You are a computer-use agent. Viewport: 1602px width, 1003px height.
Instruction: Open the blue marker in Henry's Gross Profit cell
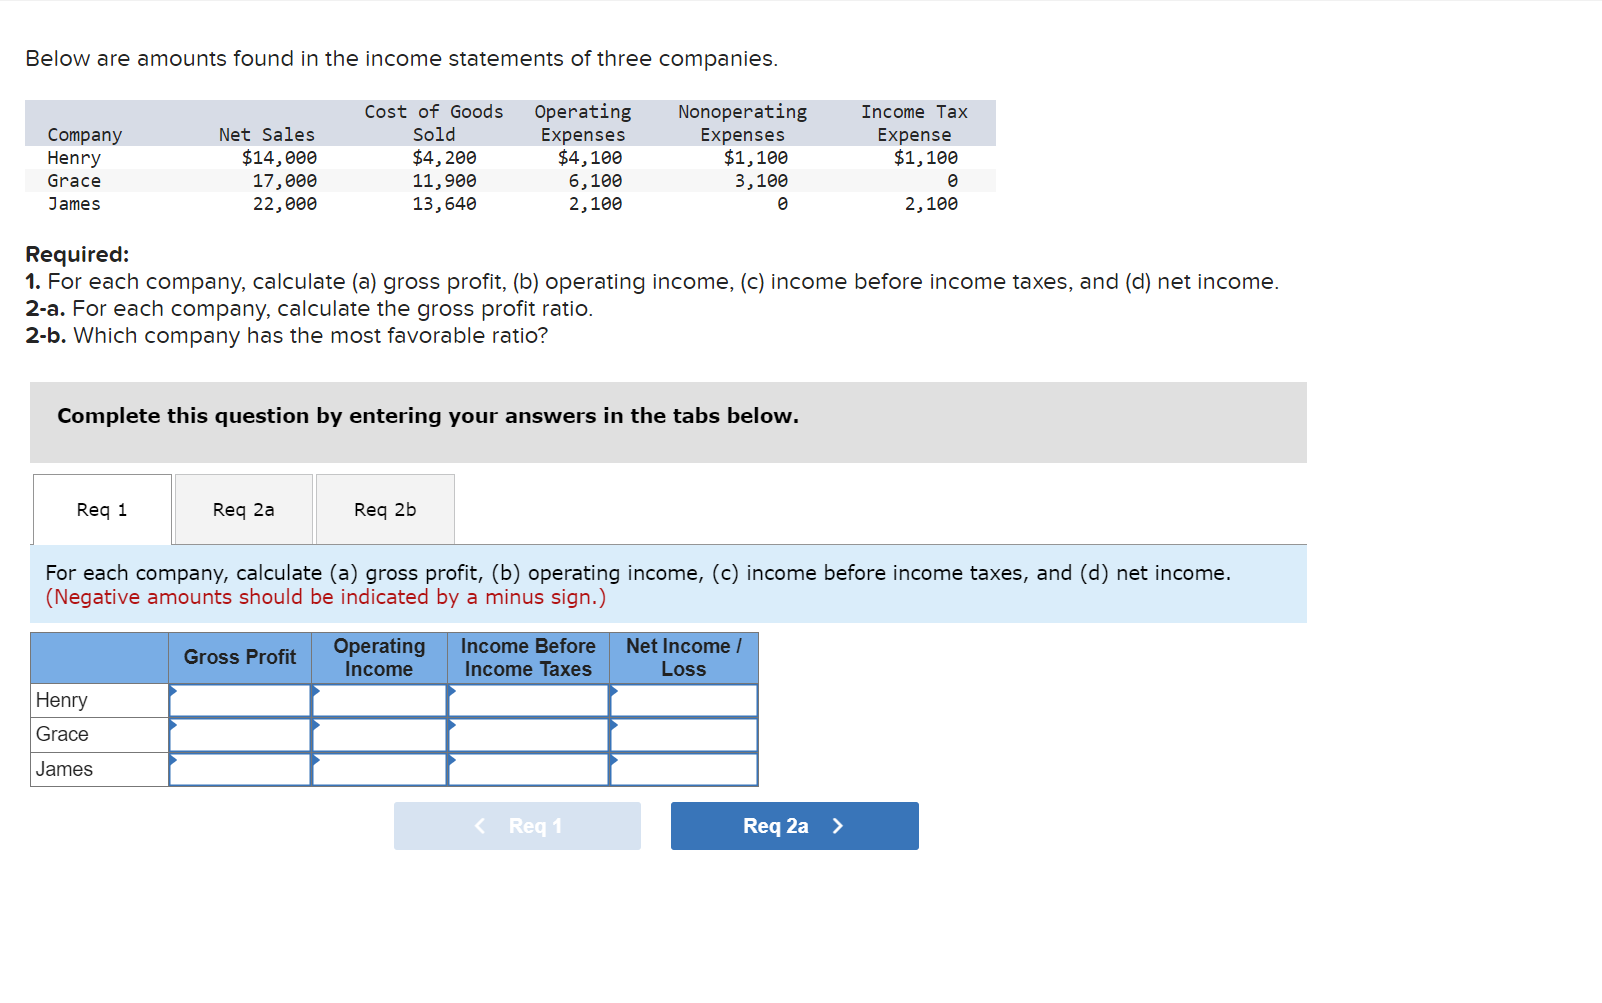tap(173, 691)
